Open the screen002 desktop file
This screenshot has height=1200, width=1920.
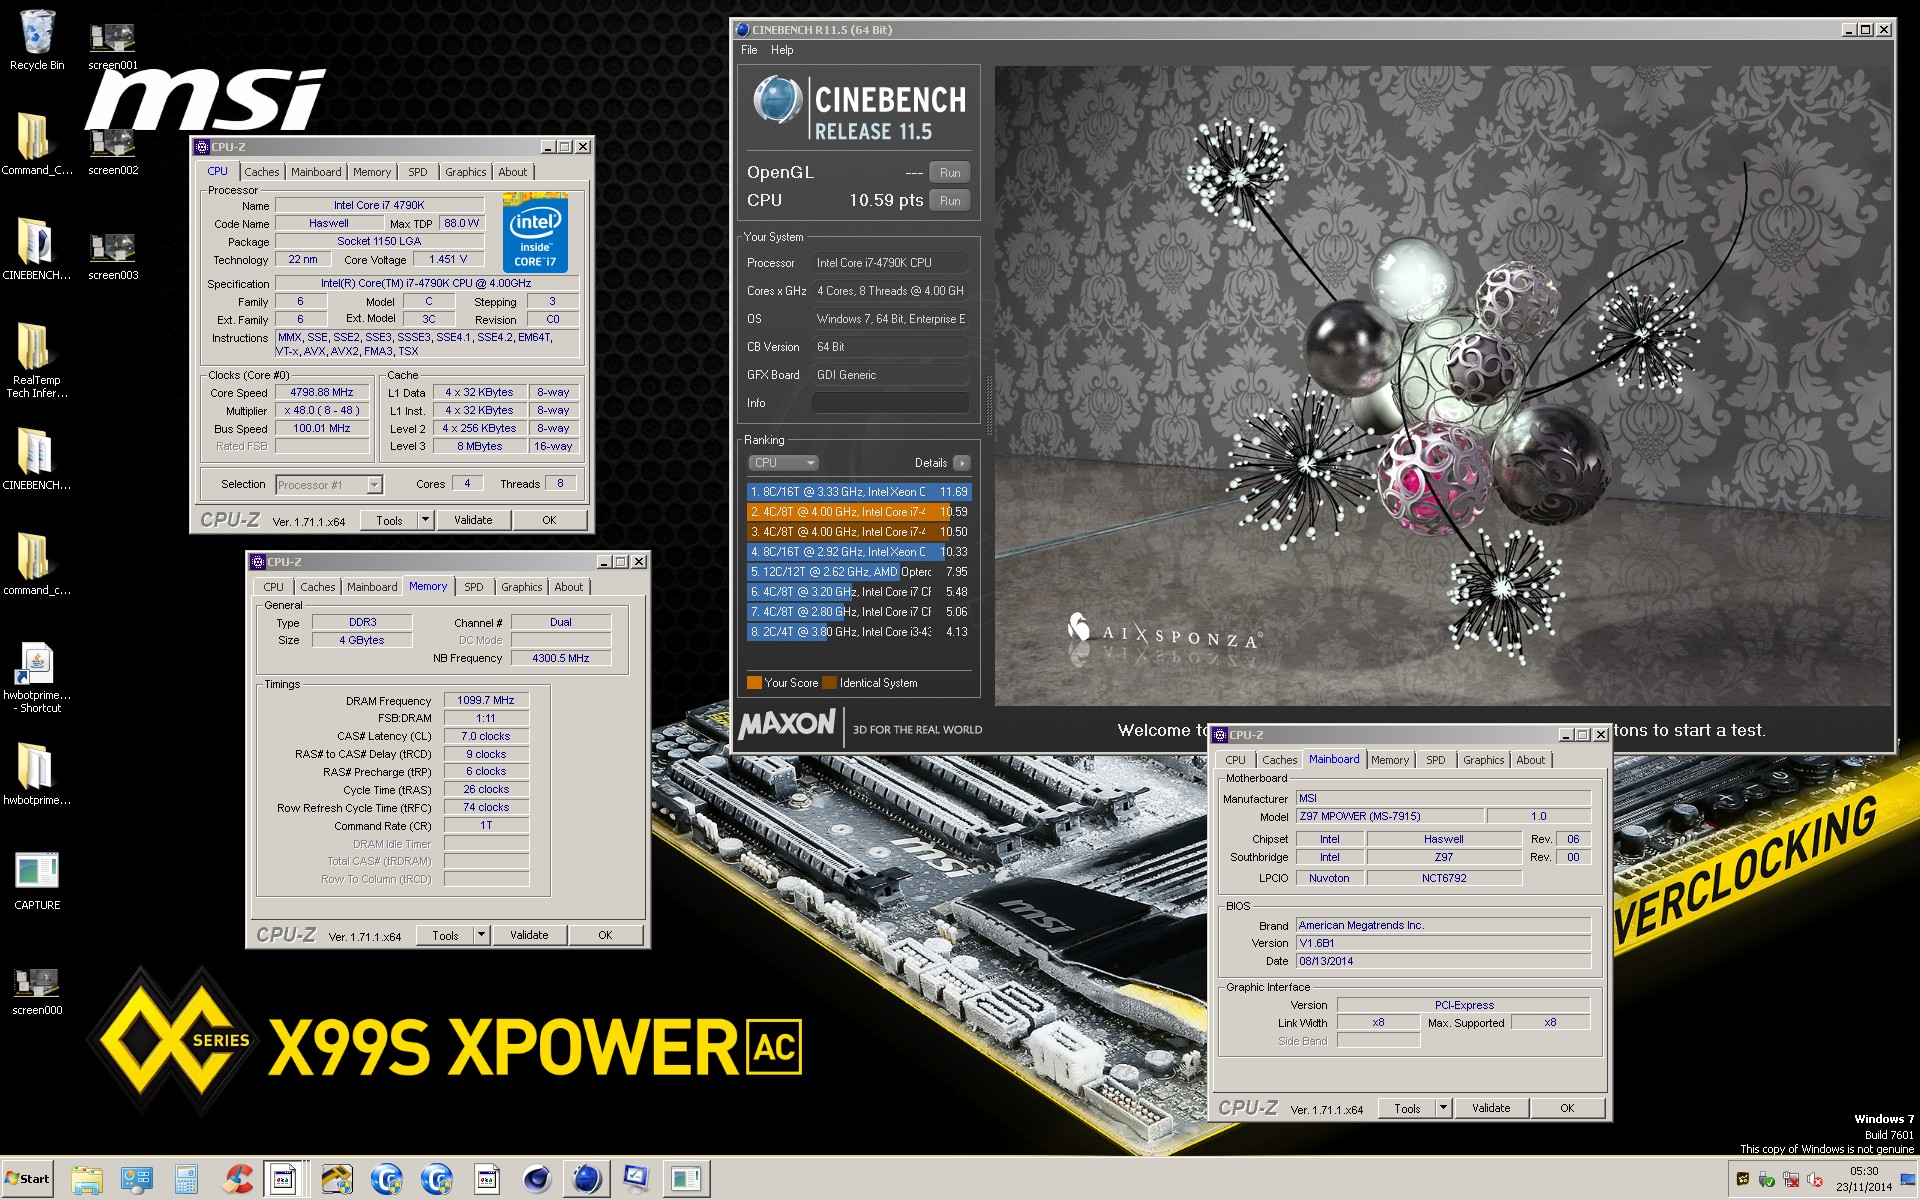112,151
